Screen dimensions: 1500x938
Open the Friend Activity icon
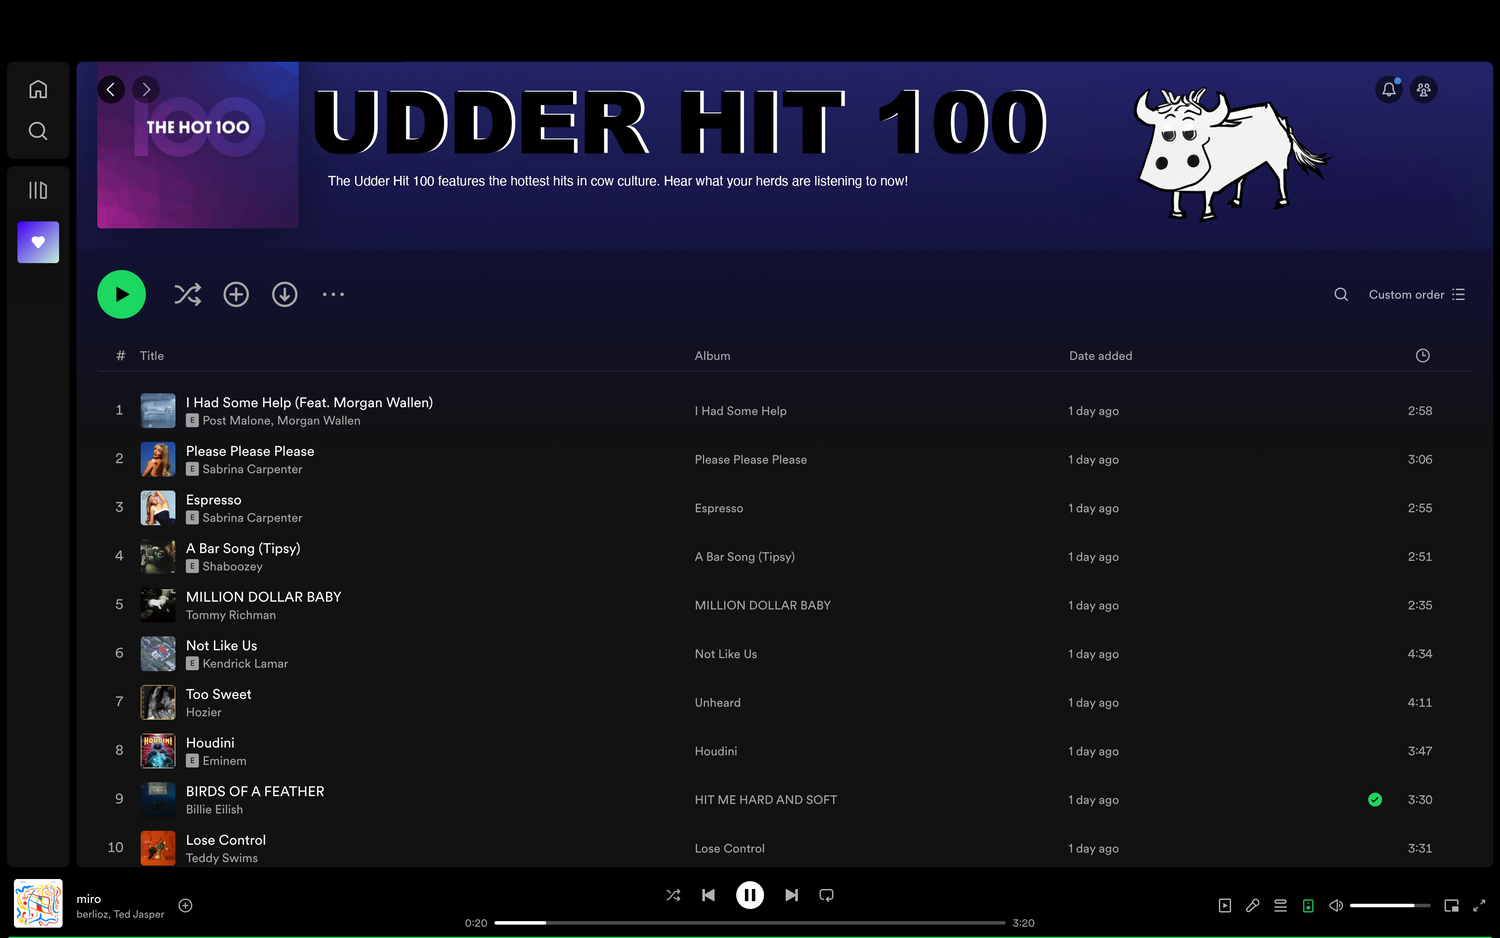(x=1424, y=89)
